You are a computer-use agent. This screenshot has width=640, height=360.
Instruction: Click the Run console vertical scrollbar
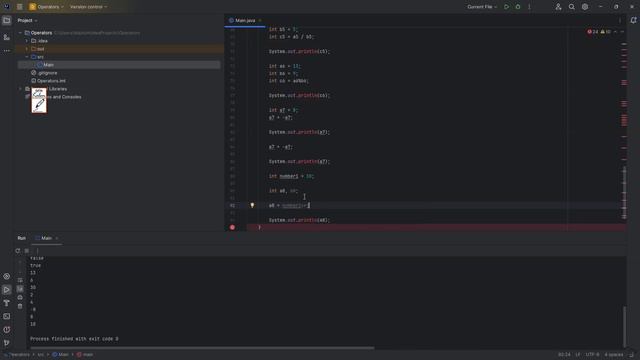click(x=624, y=327)
